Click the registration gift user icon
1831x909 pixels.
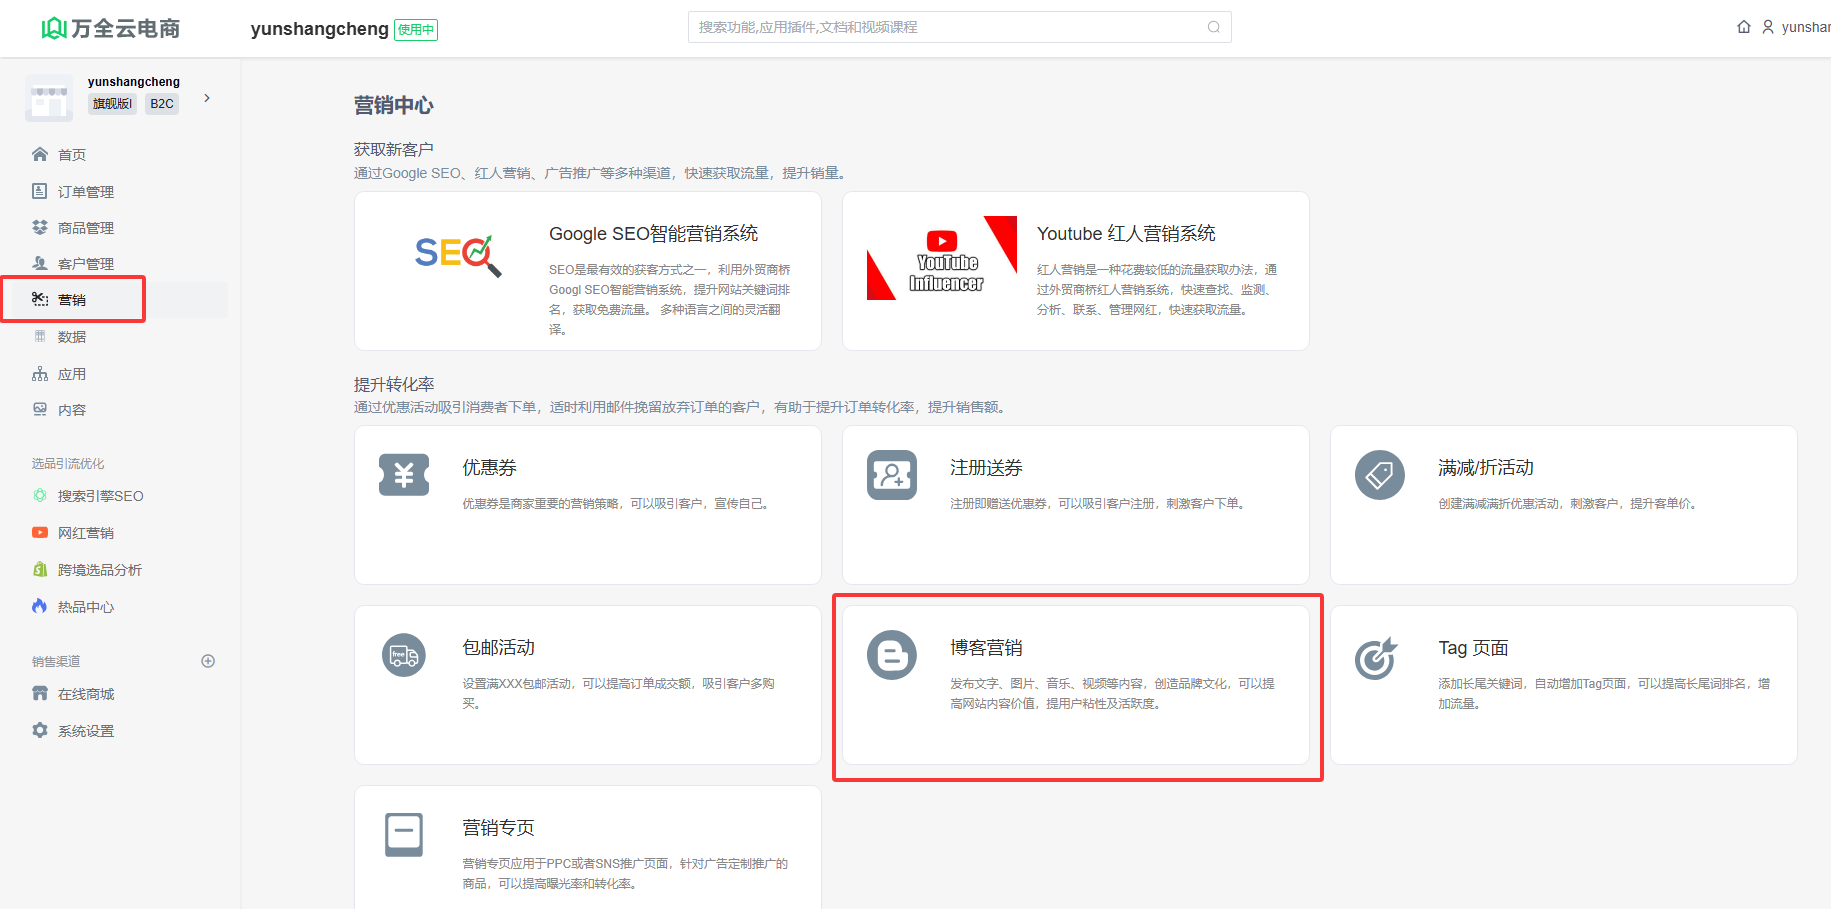coord(891,475)
